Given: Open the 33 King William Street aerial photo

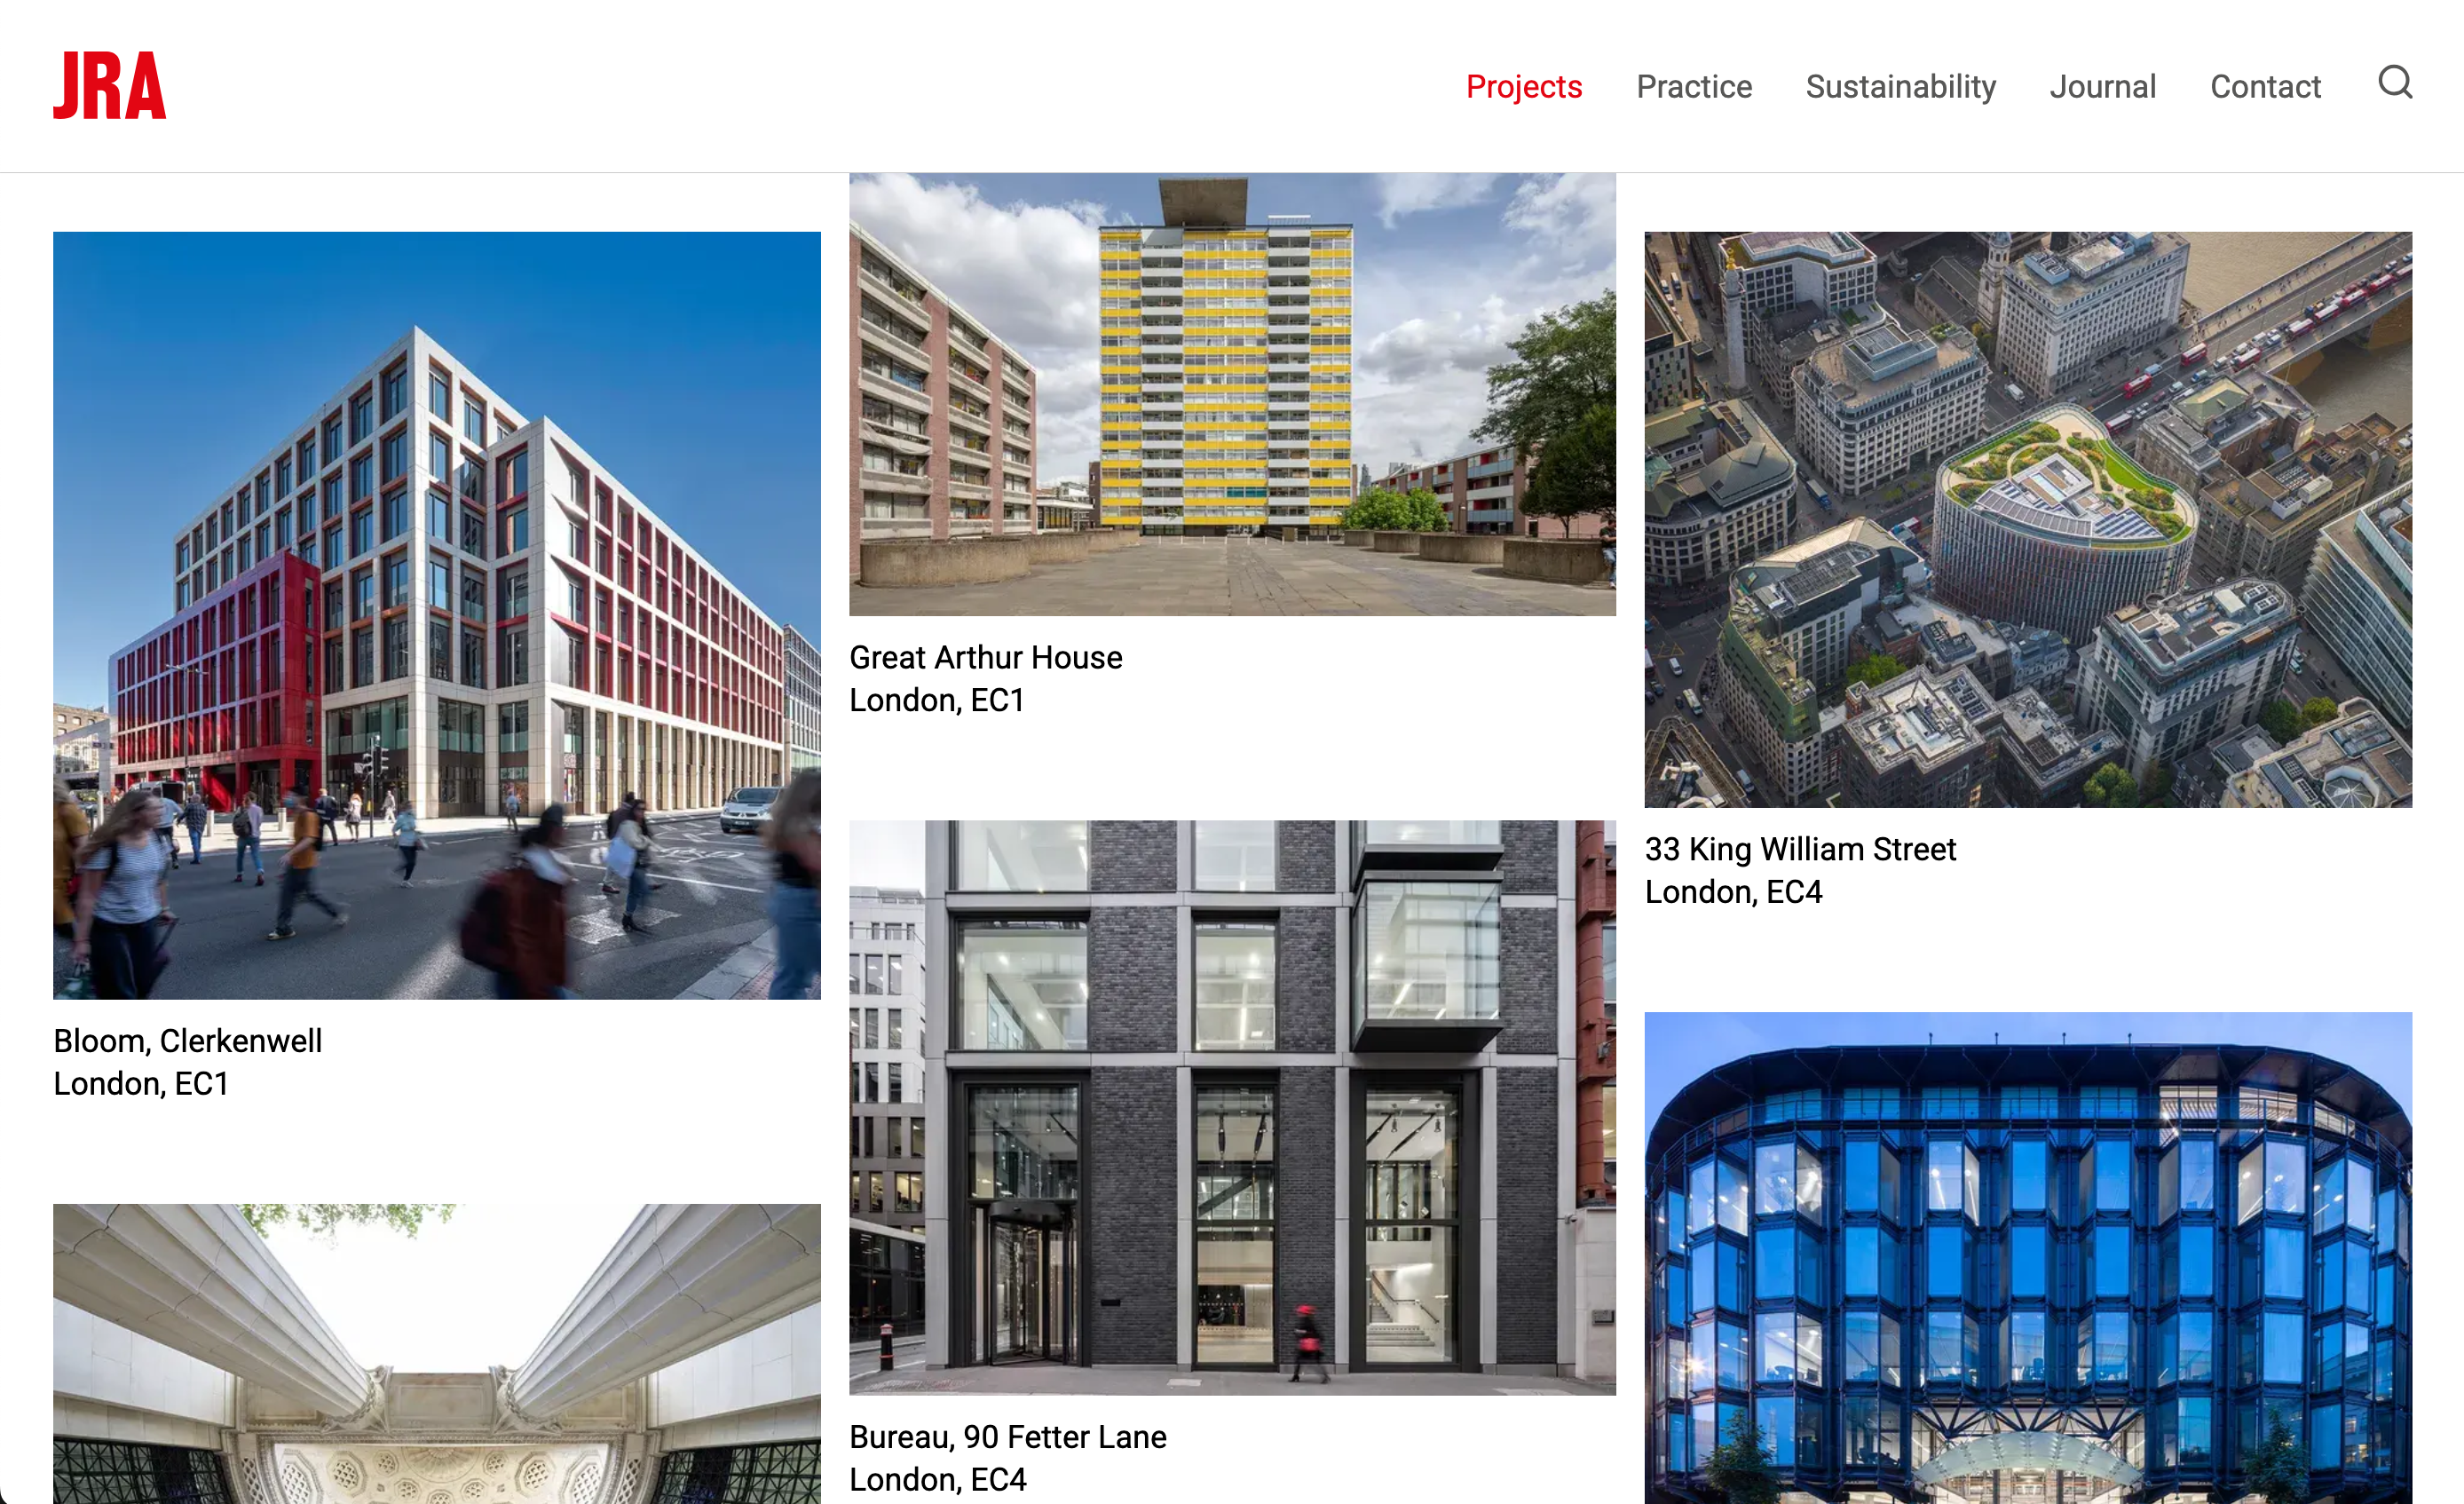Looking at the screenshot, I should tap(2028, 519).
